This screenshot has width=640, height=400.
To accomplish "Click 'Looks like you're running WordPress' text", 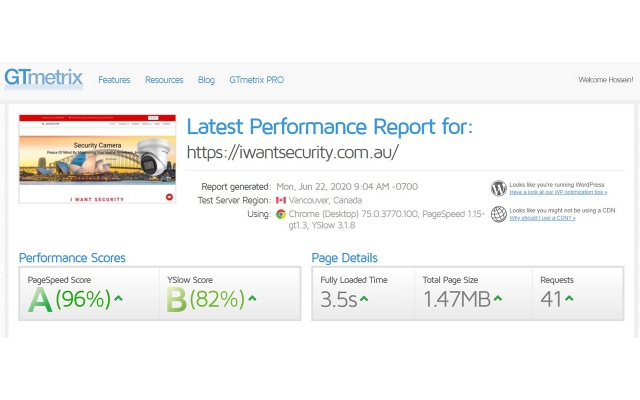I will pyautogui.click(x=557, y=184).
